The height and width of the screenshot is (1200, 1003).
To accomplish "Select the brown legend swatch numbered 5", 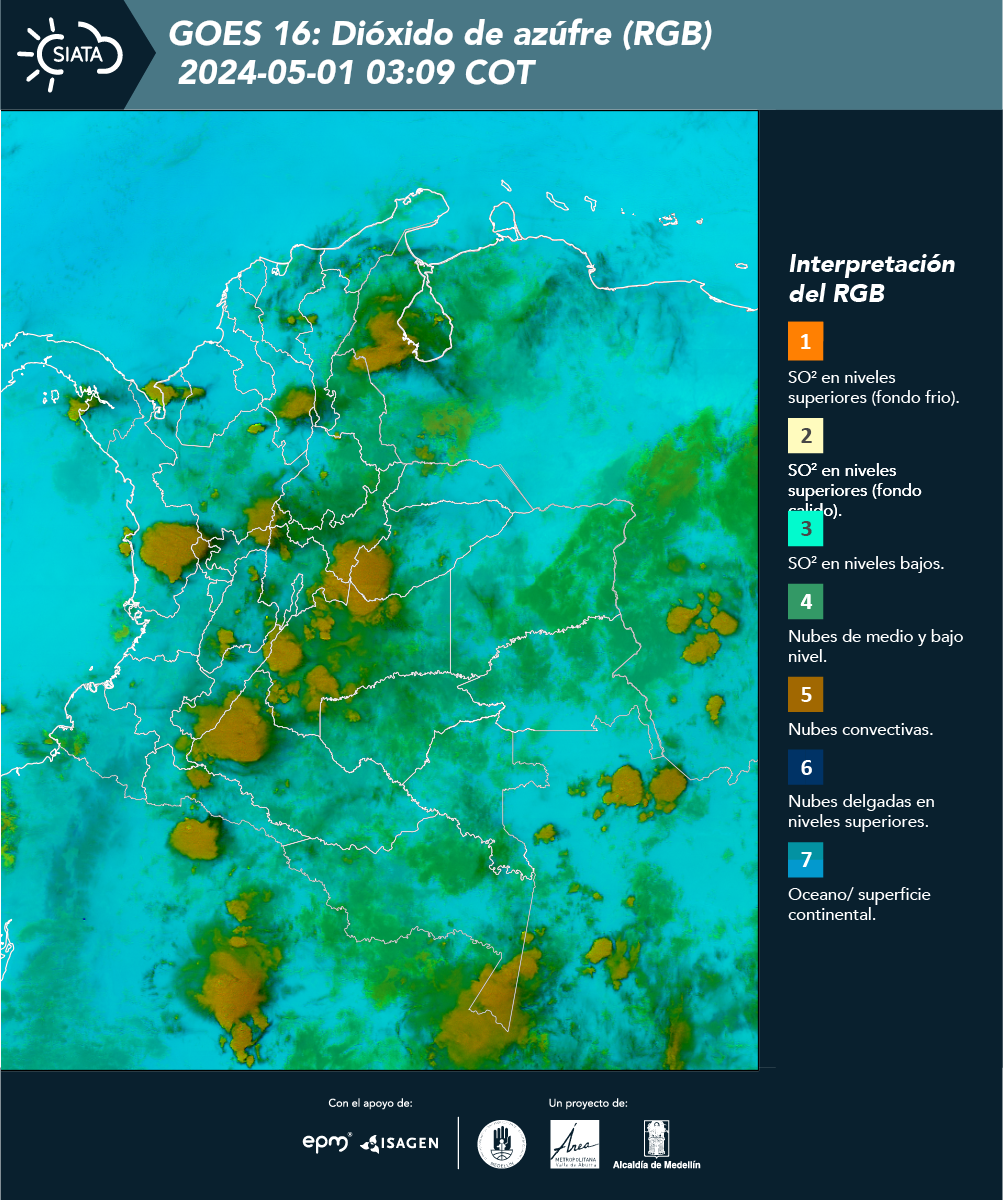I will 805,694.
